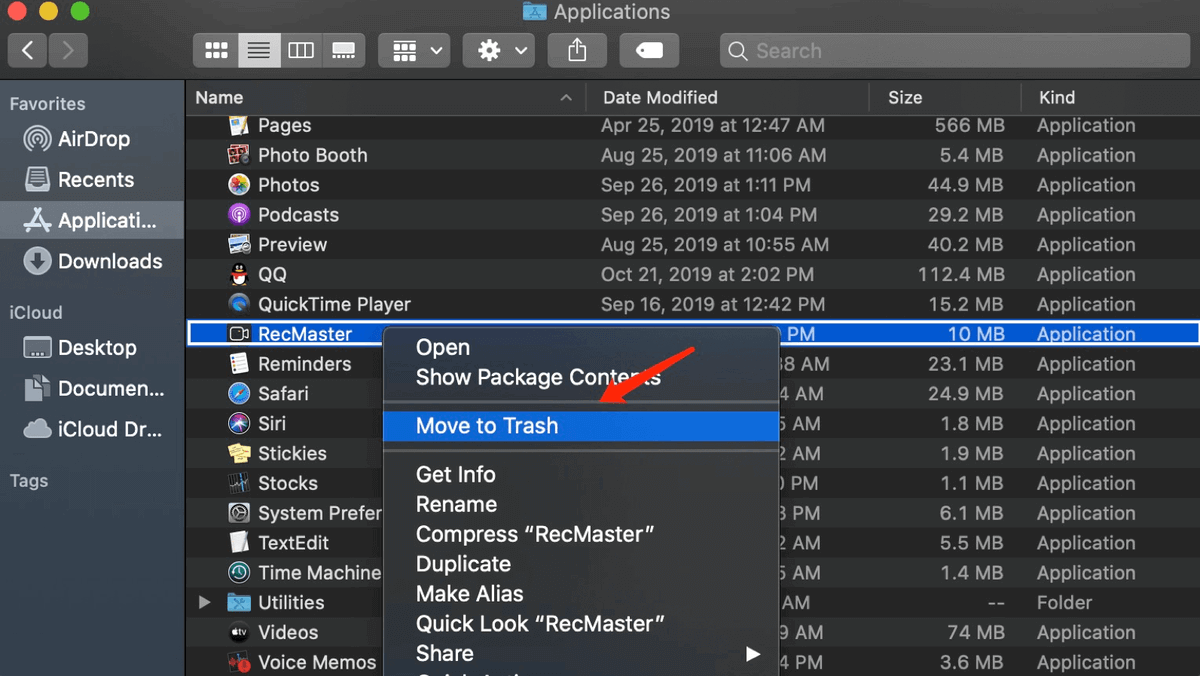Select the Preview app icon
This screenshot has width=1200, height=676.
238,245
